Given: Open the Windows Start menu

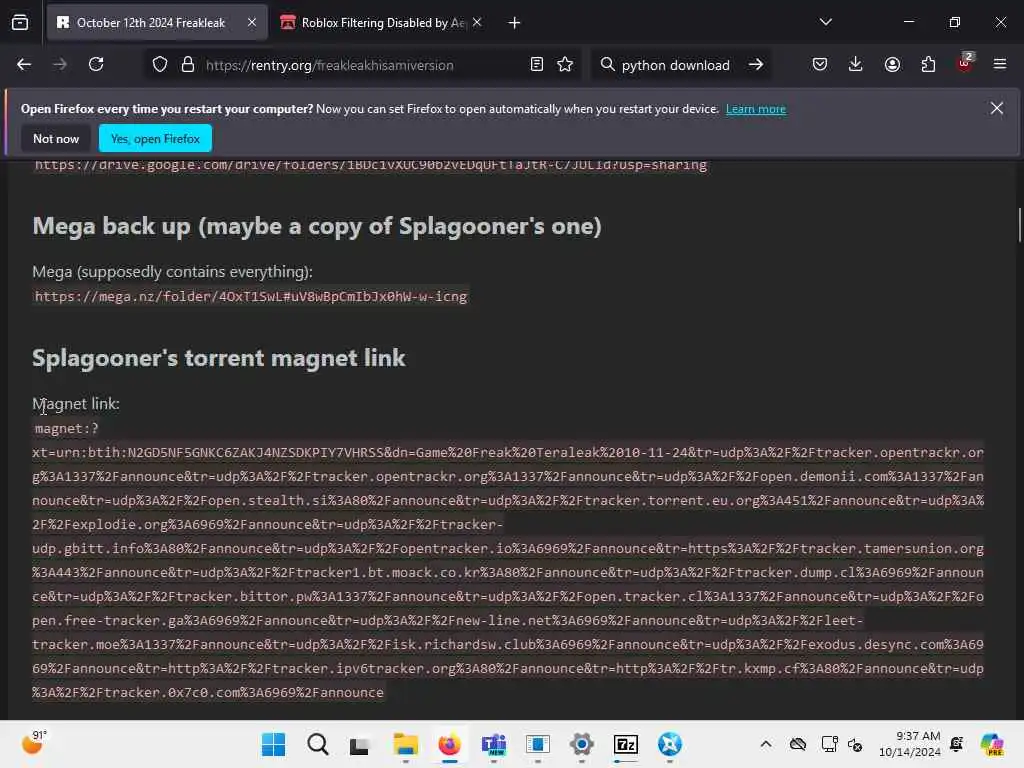Looking at the screenshot, I should [x=273, y=744].
